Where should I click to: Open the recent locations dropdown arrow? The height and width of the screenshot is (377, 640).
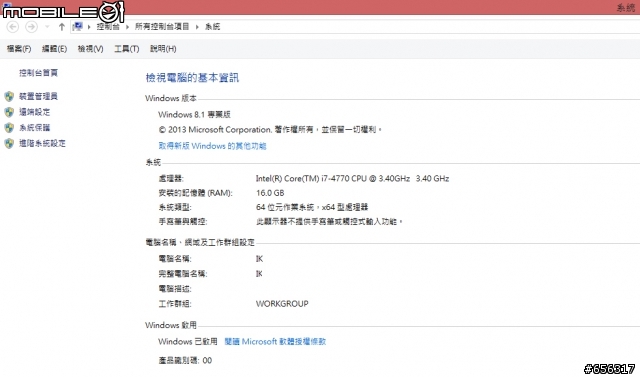47,27
